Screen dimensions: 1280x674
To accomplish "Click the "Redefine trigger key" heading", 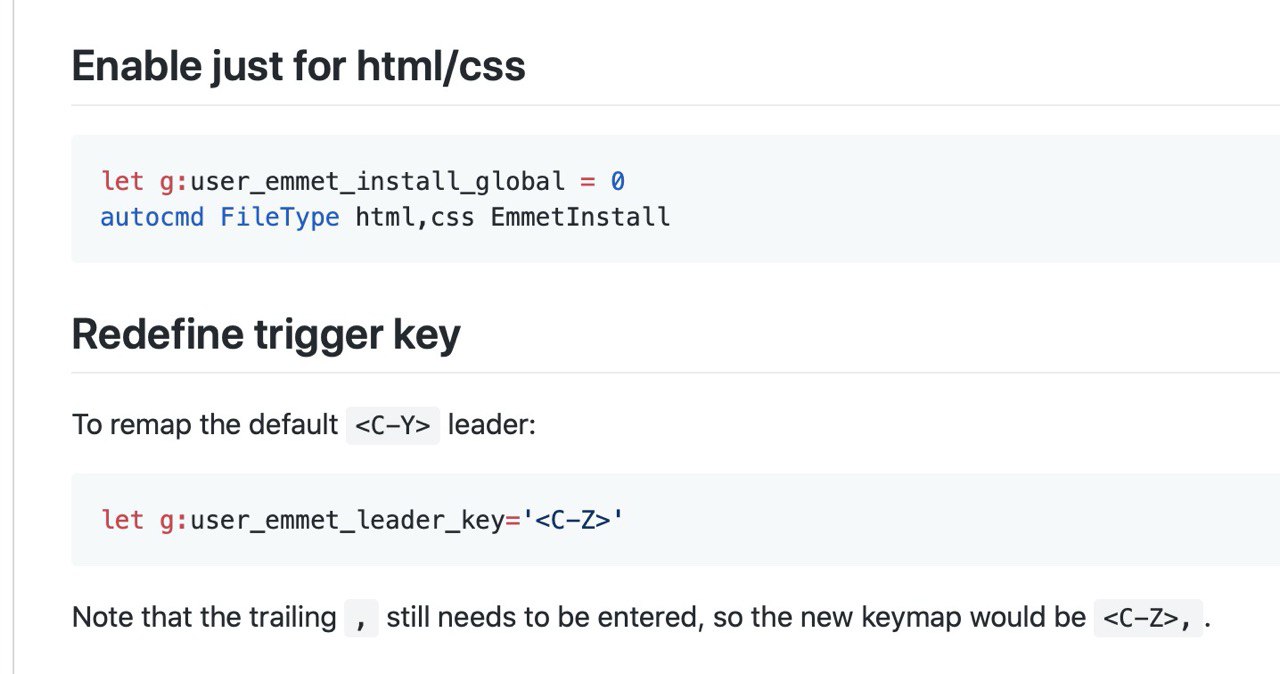I will [x=266, y=335].
